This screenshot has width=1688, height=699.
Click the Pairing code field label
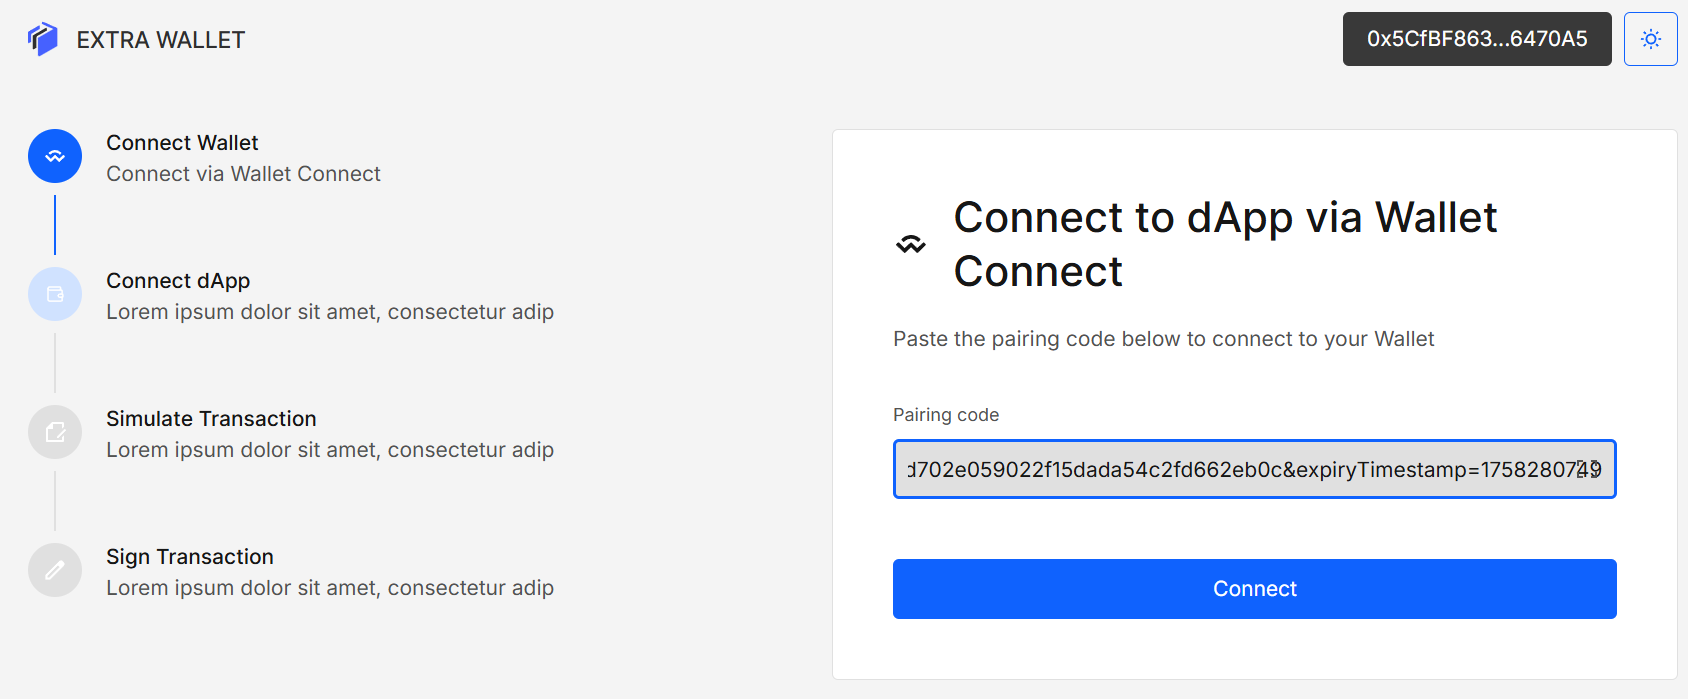[945, 415]
